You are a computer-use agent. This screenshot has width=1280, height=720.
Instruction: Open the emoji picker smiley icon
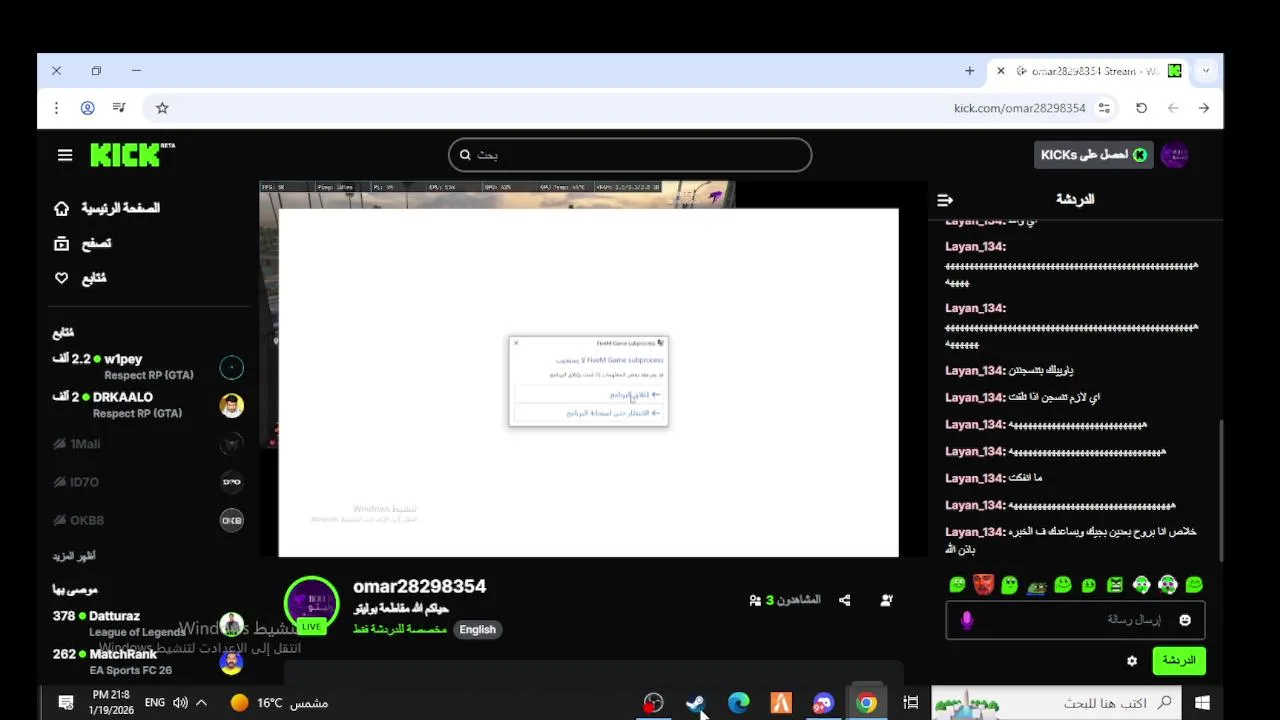click(x=1185, y=620)
